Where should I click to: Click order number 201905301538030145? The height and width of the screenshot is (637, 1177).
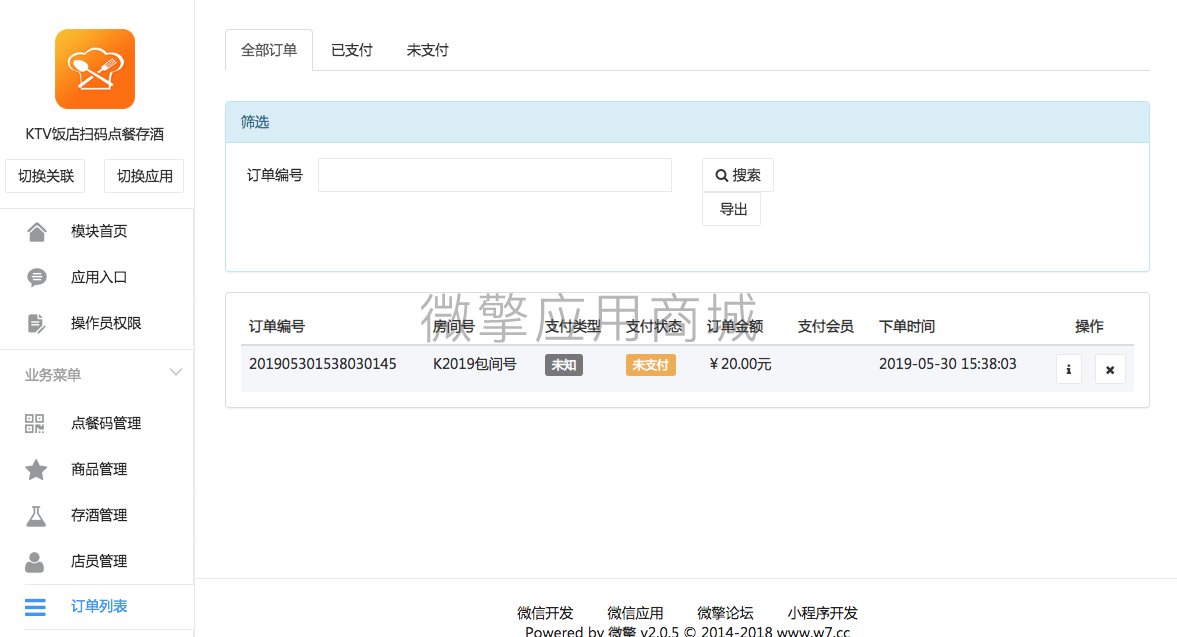click(323, 364)
